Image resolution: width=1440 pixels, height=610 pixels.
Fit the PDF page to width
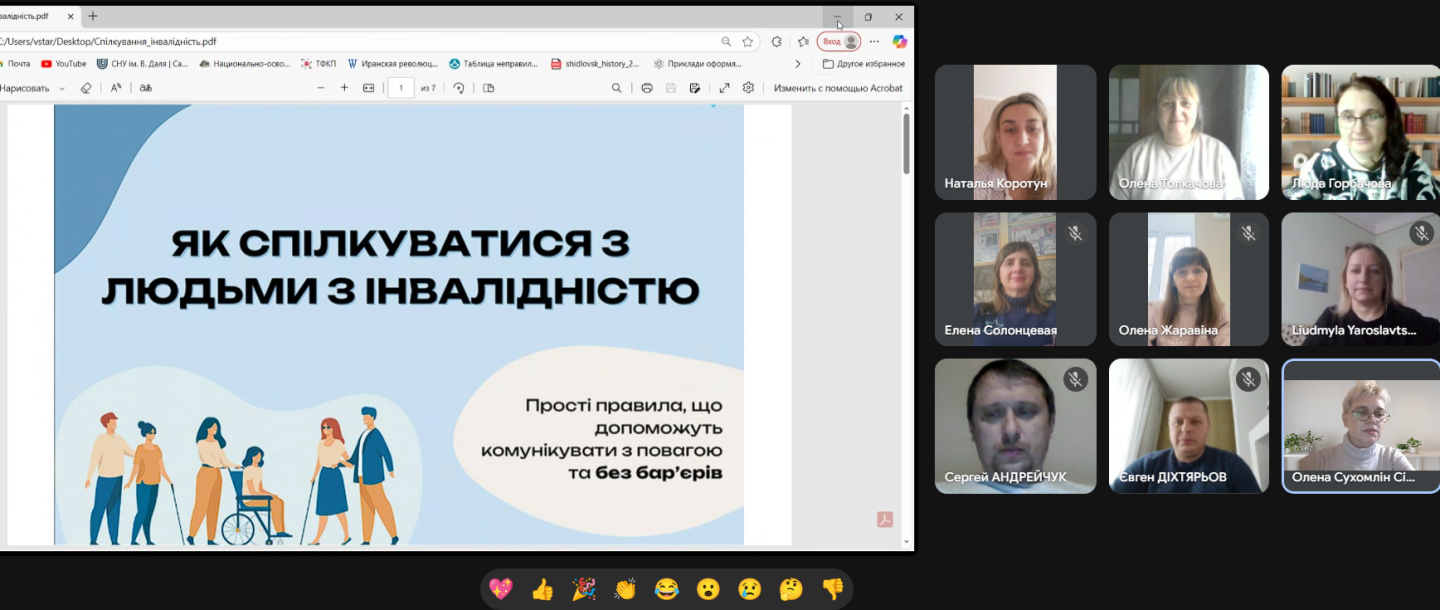coord(368,88)
